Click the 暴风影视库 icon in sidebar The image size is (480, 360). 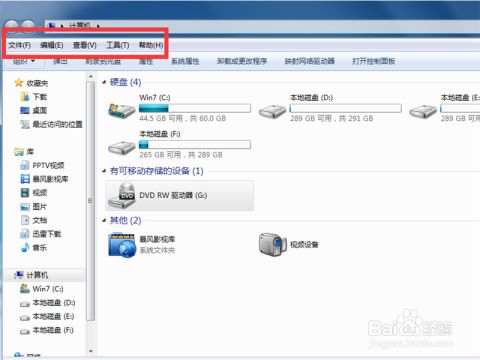[25, 179]
